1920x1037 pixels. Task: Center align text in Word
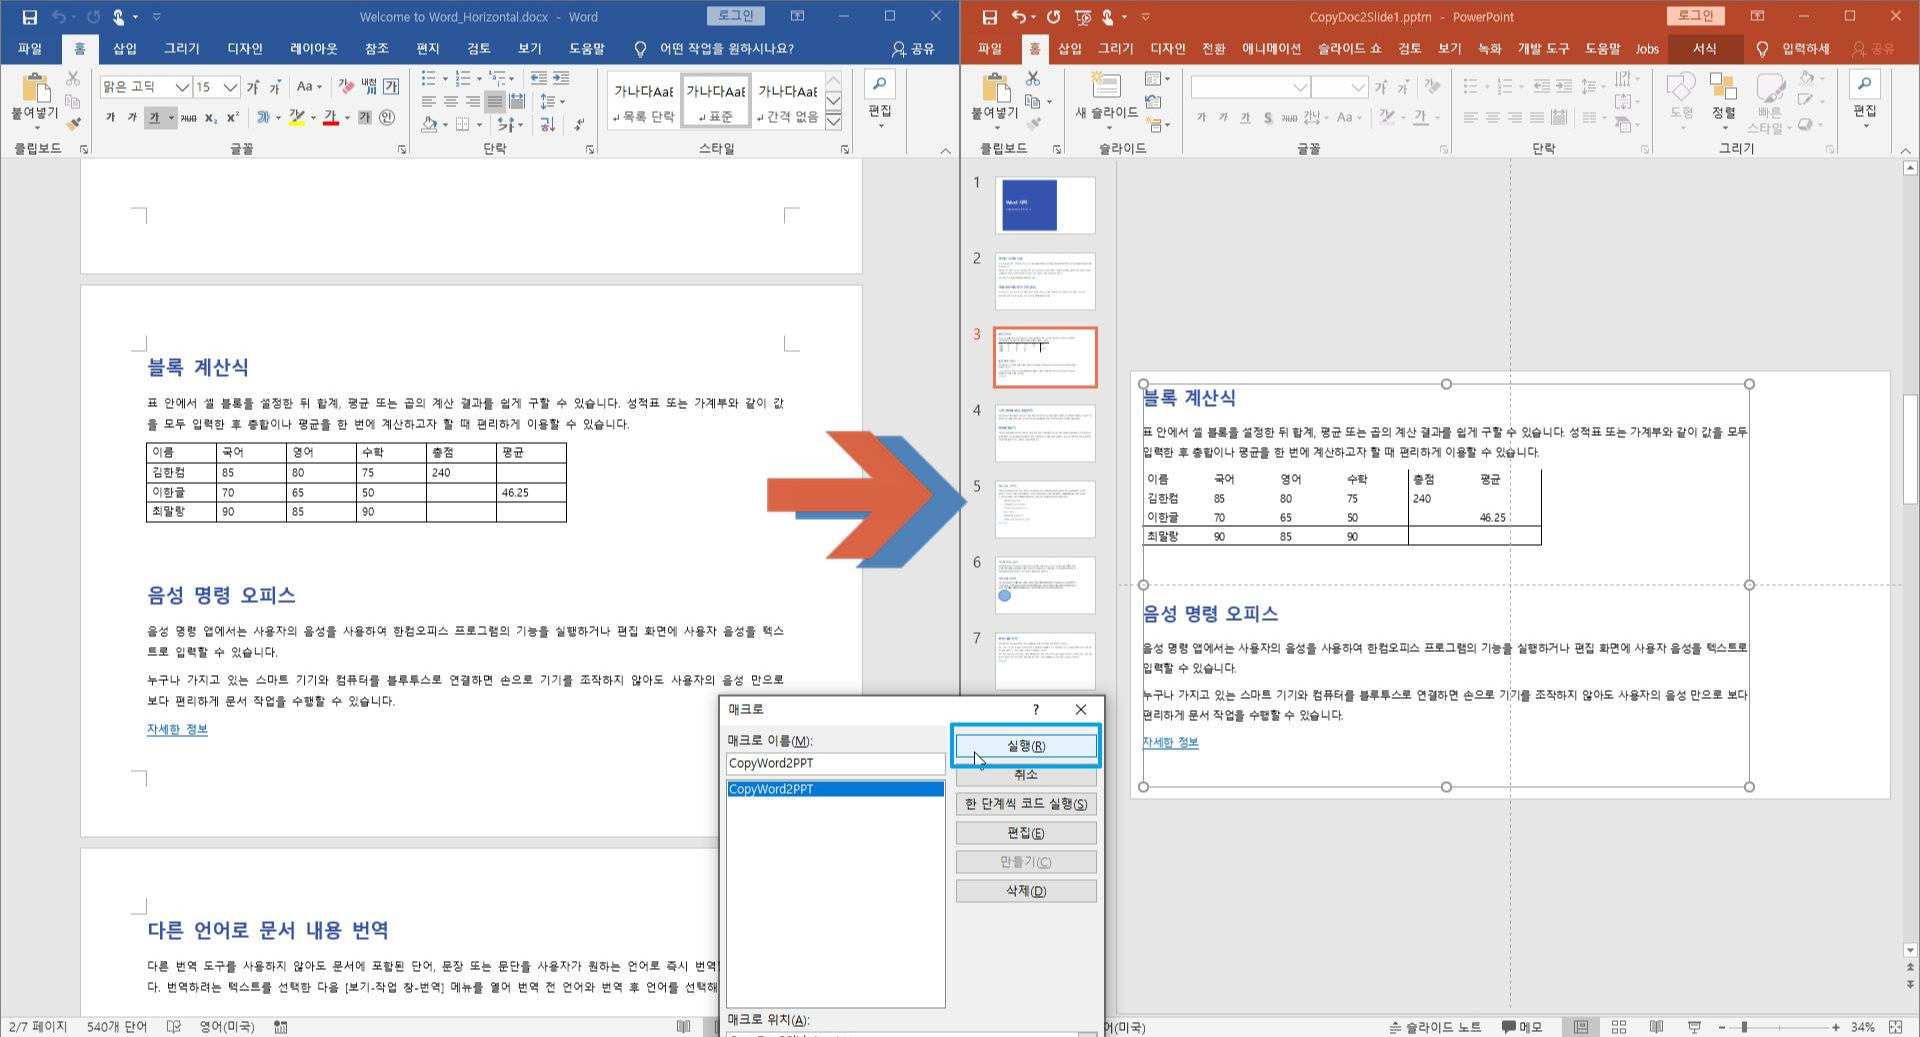(450, 101)
